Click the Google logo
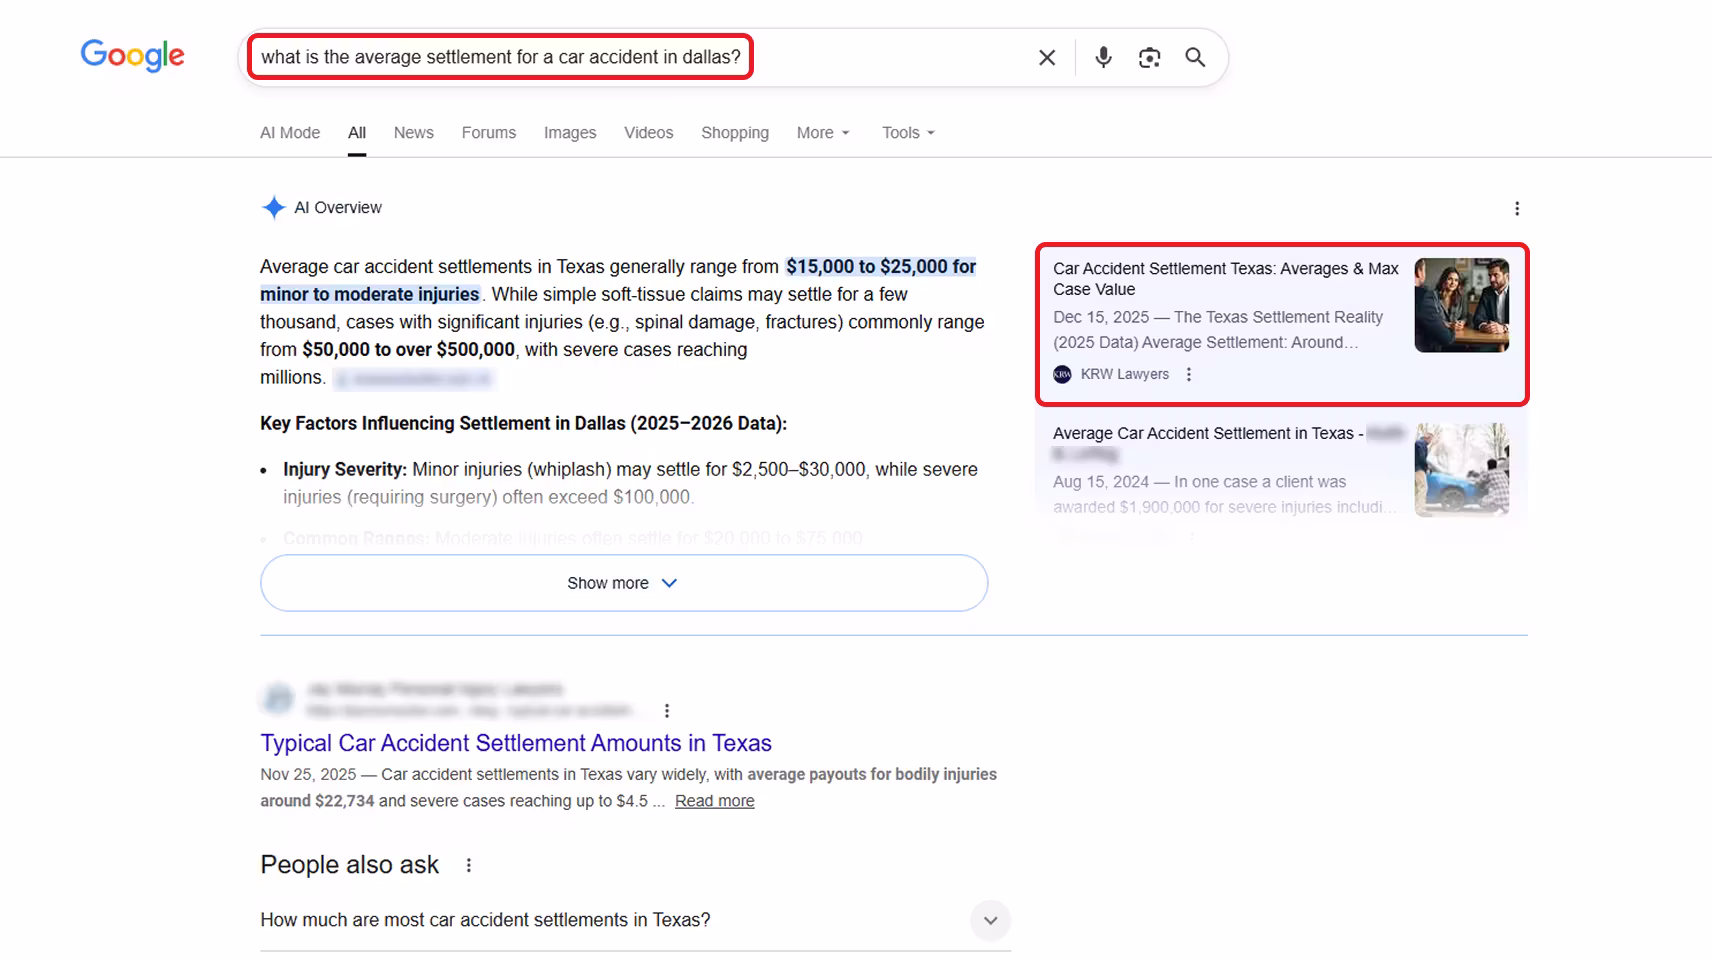The height and width of the screenshot is (960, 1712). (132, 56)
